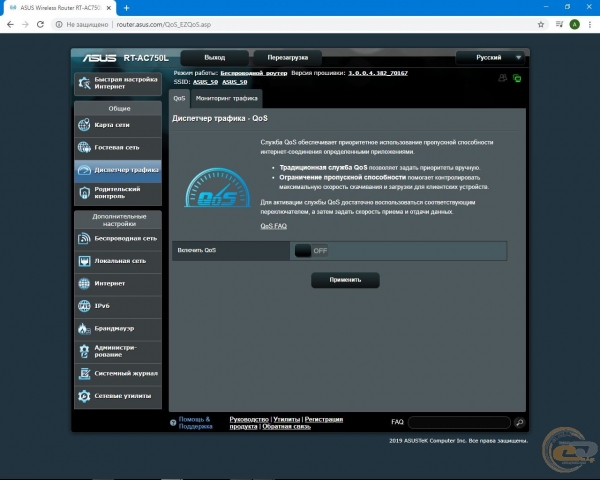Viewport: 600px width, 480px height.
Task: Click the Дополнительные настройки section header
Action: click(x=119, y=220)
